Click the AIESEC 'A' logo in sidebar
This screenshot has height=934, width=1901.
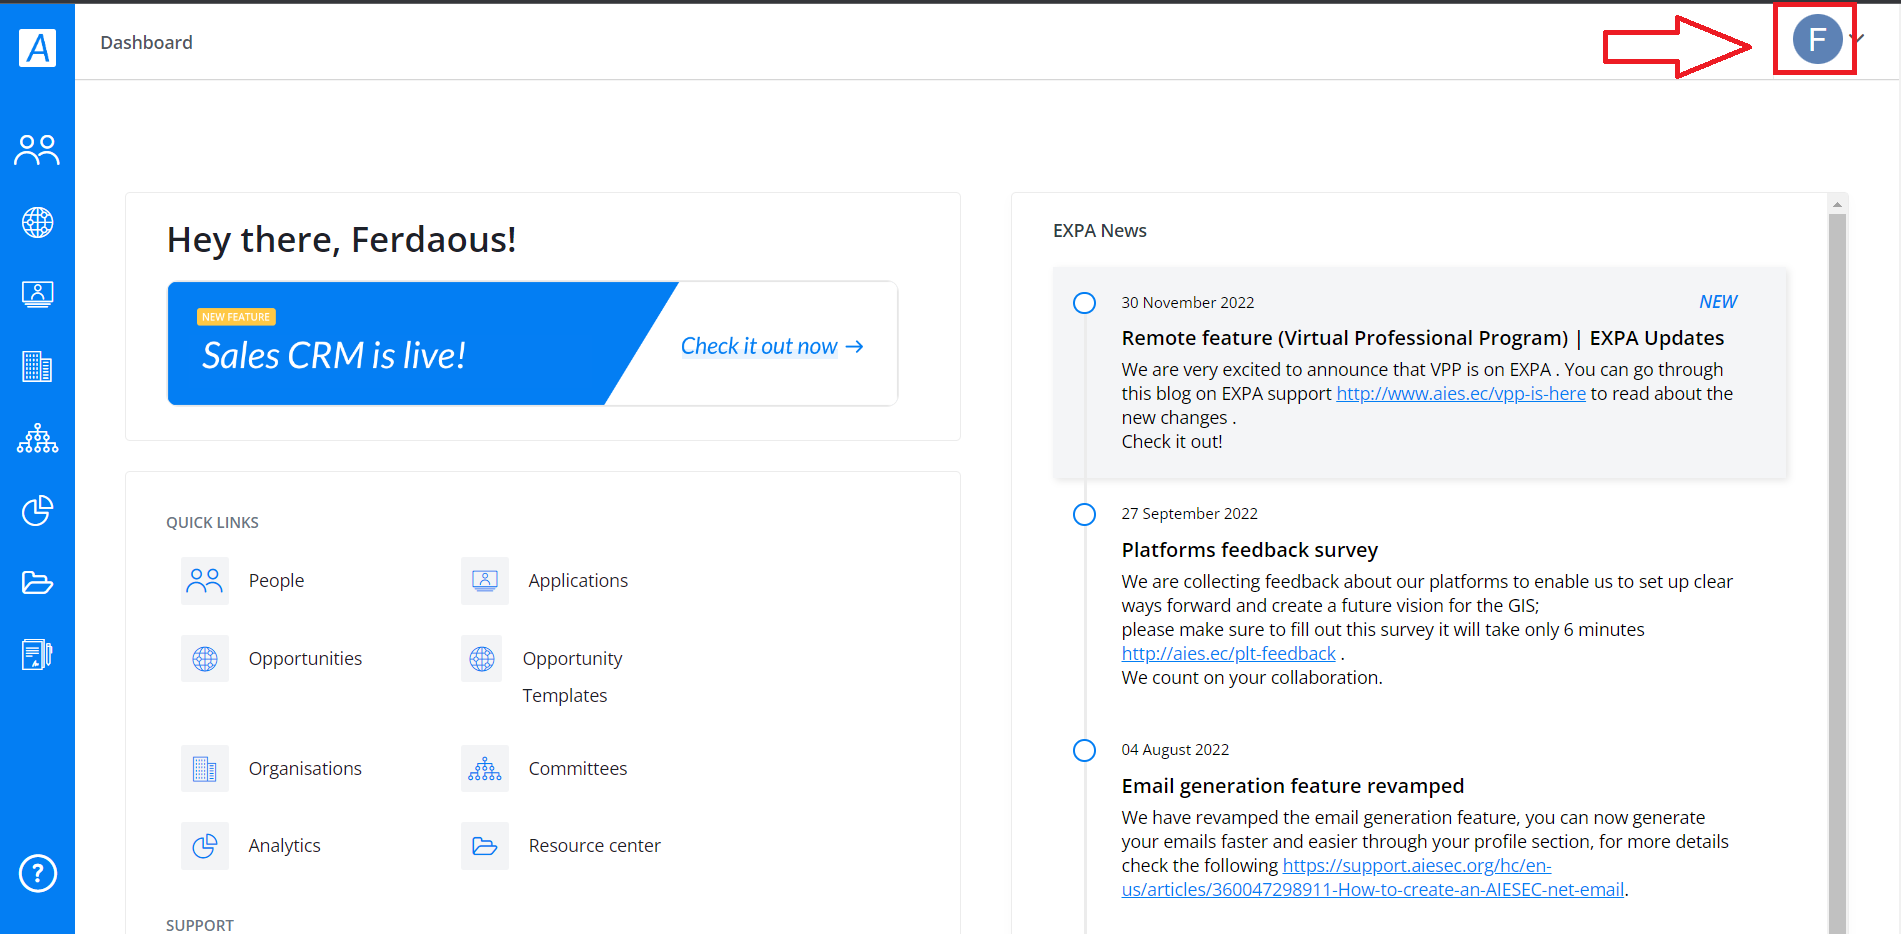pyautogui.click(x=37, y=47)
